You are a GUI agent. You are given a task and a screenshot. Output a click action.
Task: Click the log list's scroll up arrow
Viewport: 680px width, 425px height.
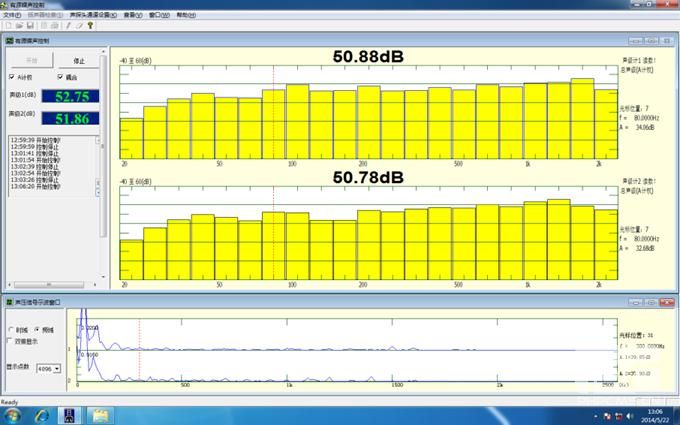point(98,140)
